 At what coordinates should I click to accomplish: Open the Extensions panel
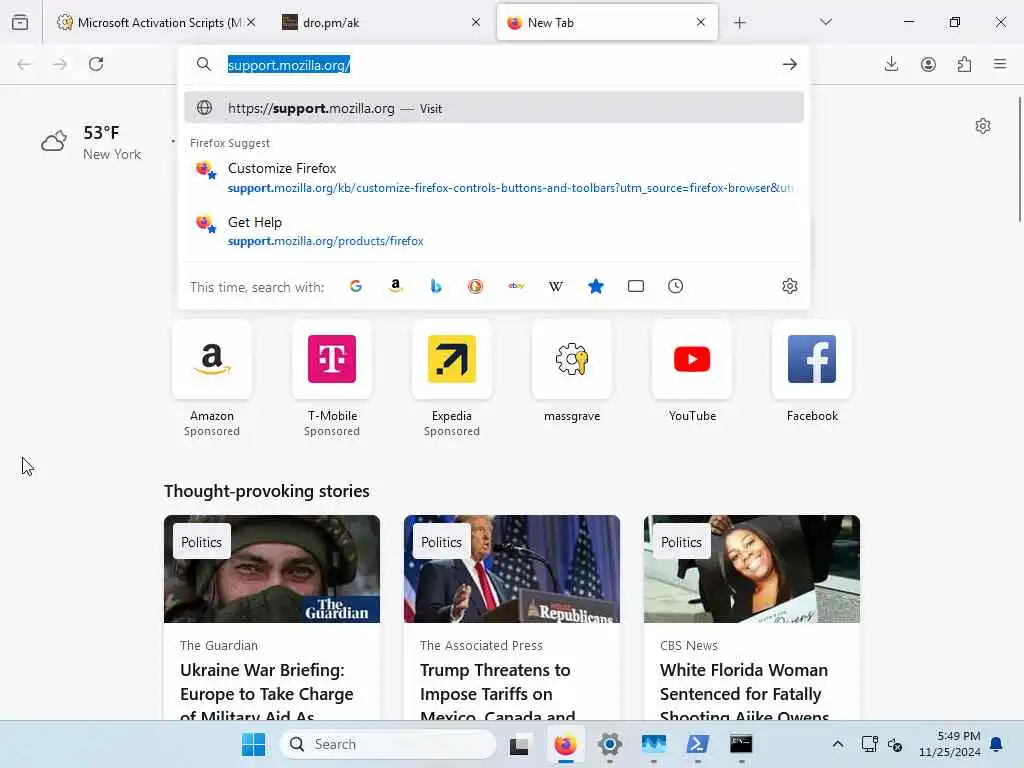(965, 64)
